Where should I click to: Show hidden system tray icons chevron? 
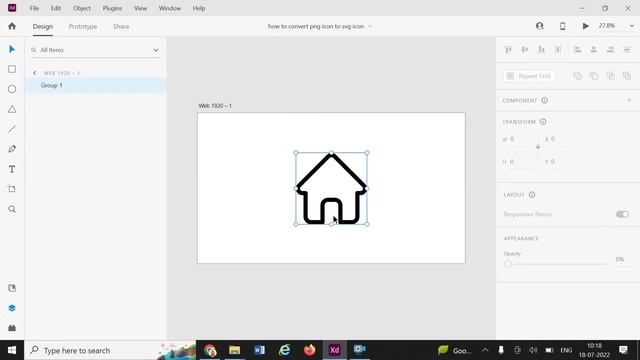485,350
